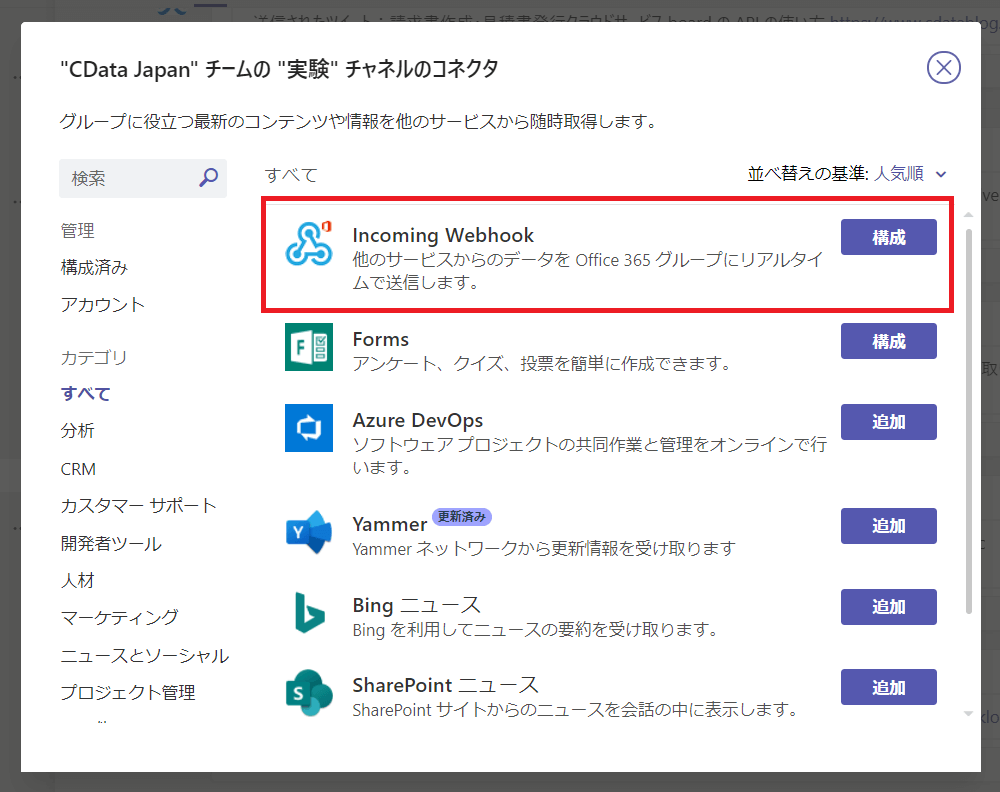1000x792 pixels.
Task: Add the SharePoint ニュース connector
Action: (x=888, y=687)
